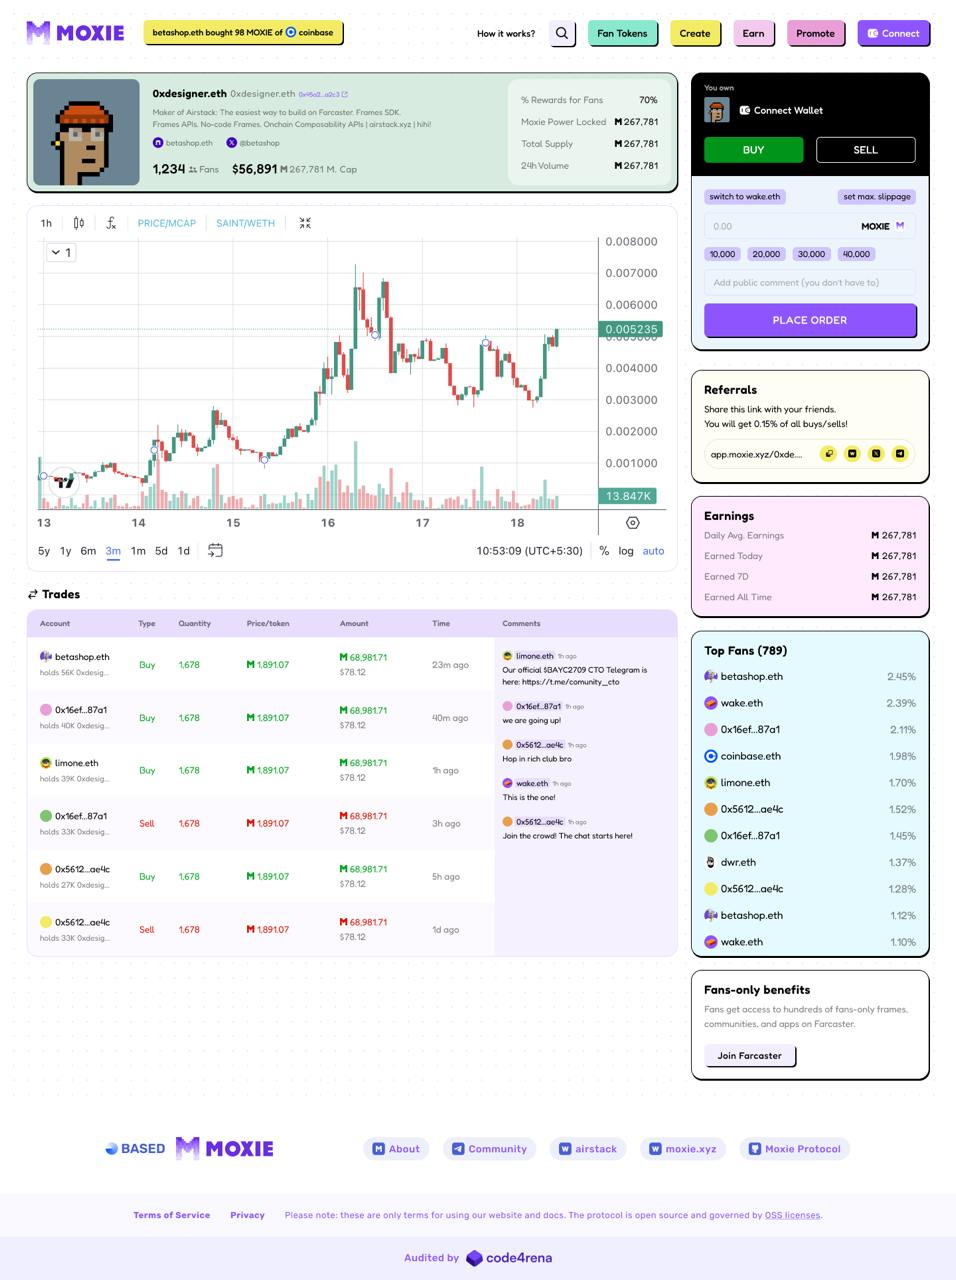This screenshot has height=1280, width=956.
Task: Click the X @betashop profile badge
Action: coord(253,143)
